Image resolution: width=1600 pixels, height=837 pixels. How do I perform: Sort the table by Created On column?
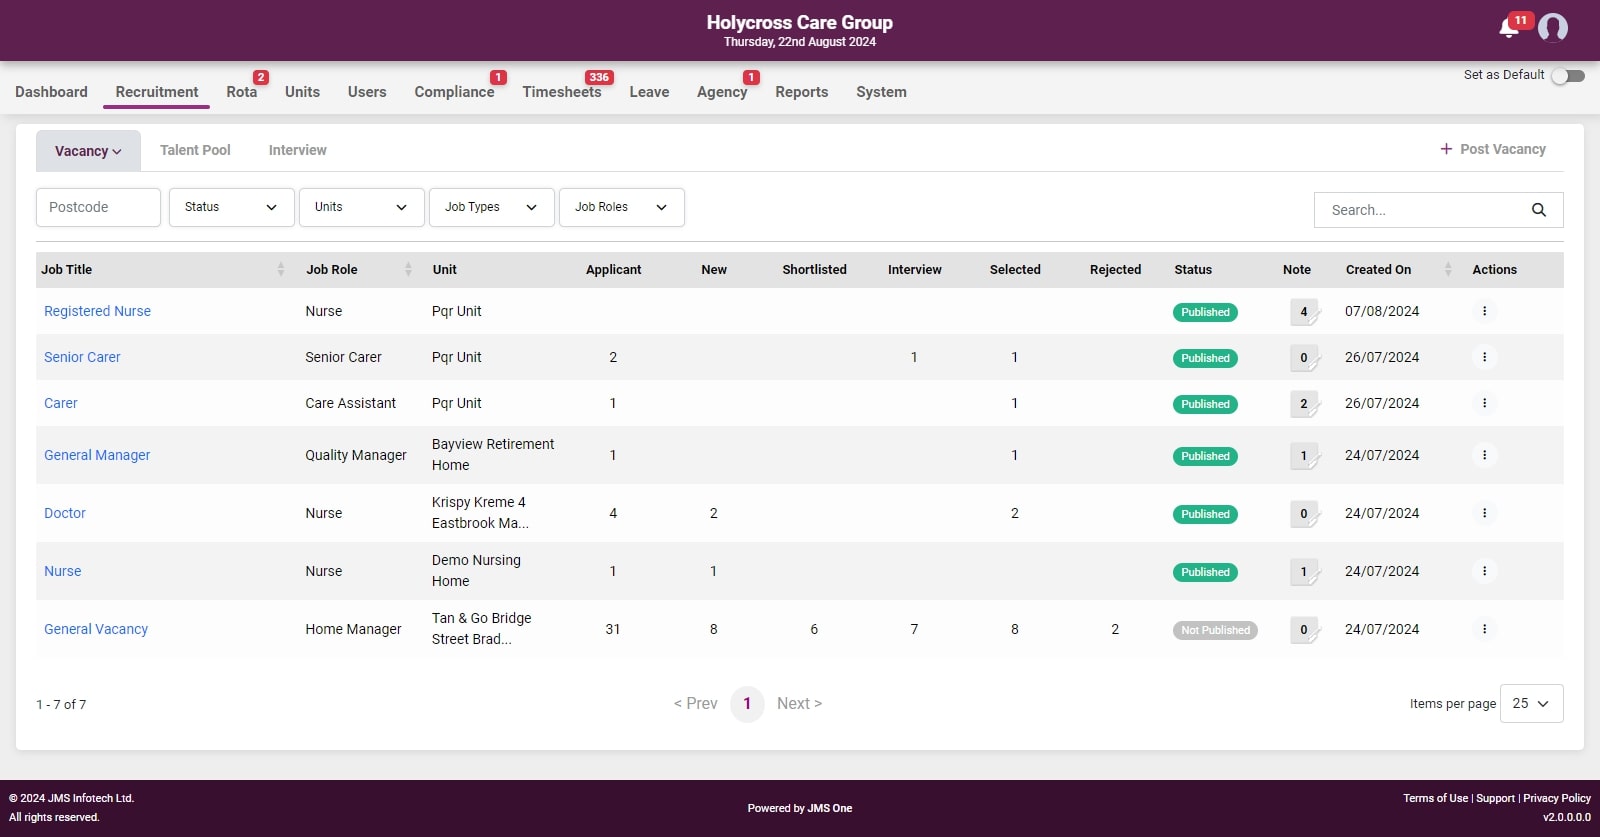click(x=1448, y=270)
